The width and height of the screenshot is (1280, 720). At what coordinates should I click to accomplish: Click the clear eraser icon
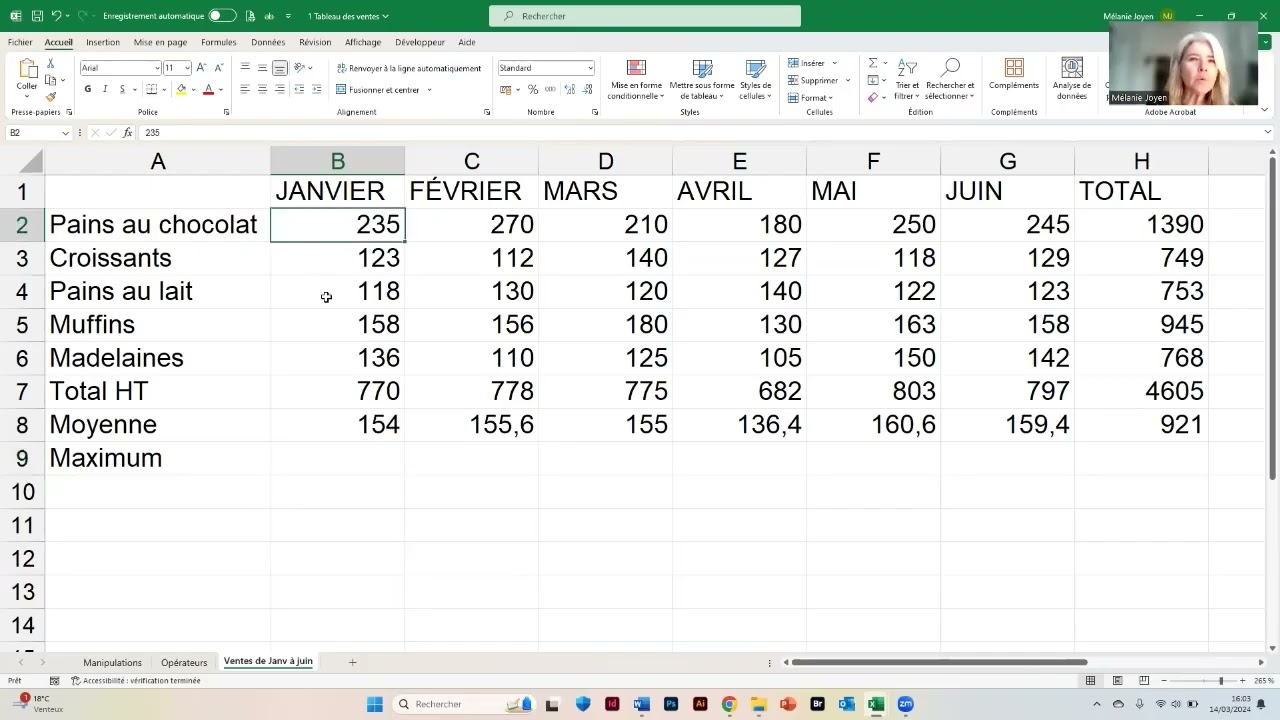click(x=873, y=97)
